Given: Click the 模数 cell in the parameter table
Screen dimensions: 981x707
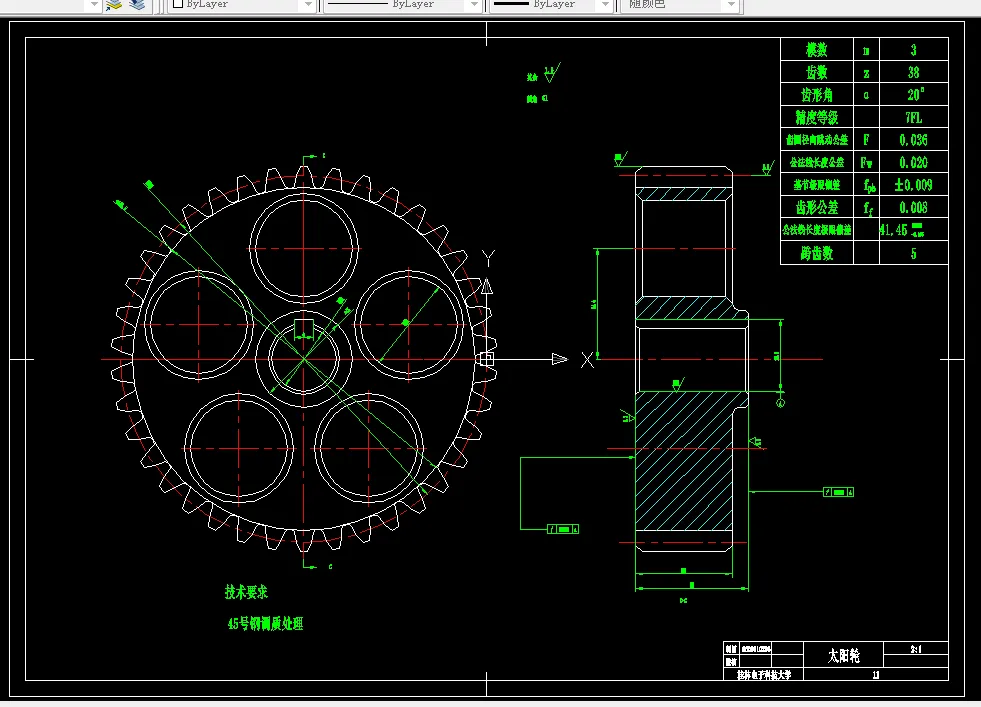Looking at the screenshot, I should click(x=817, y=49).
